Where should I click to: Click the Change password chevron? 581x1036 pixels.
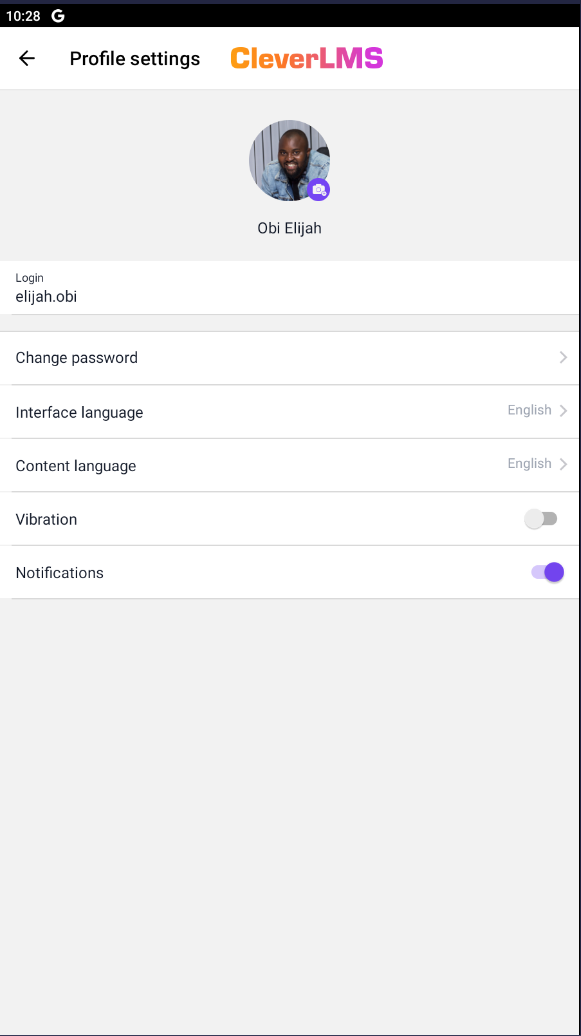(x=563, y=357)
